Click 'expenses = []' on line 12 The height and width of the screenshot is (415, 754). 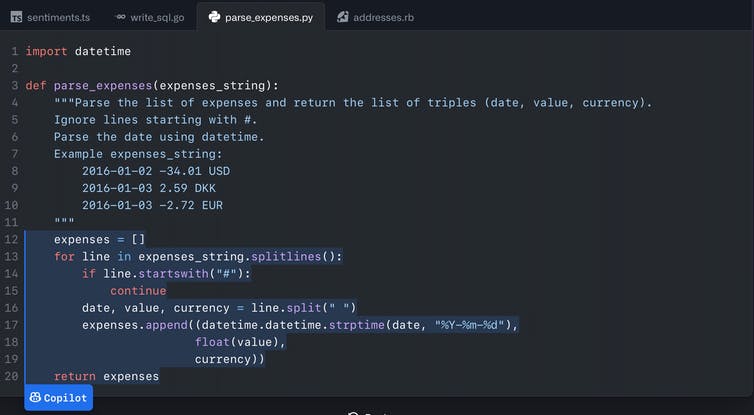[x=100, y=239]
